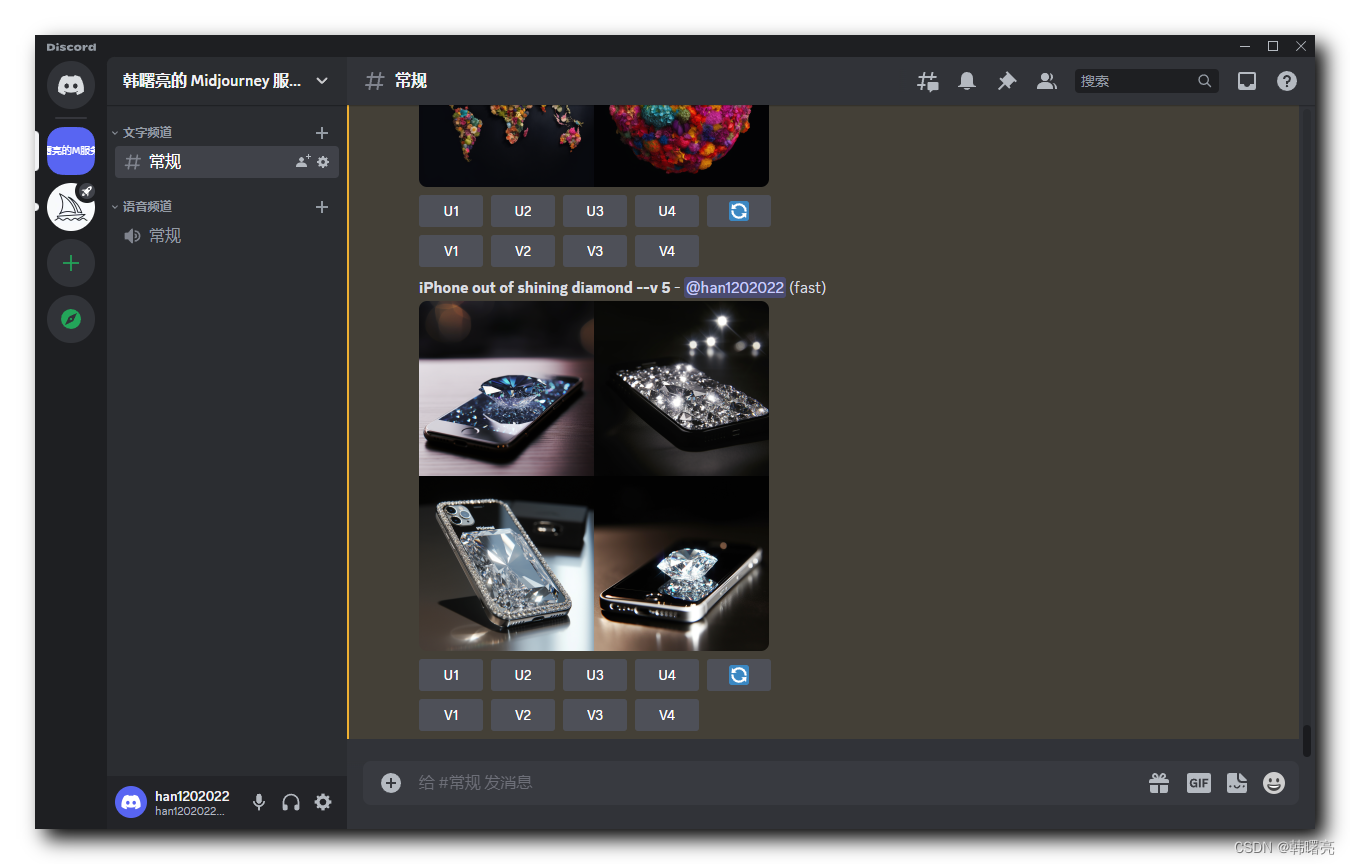Focus the 搜索 search field
1350x864 pixels.
tap(1147, 81)
